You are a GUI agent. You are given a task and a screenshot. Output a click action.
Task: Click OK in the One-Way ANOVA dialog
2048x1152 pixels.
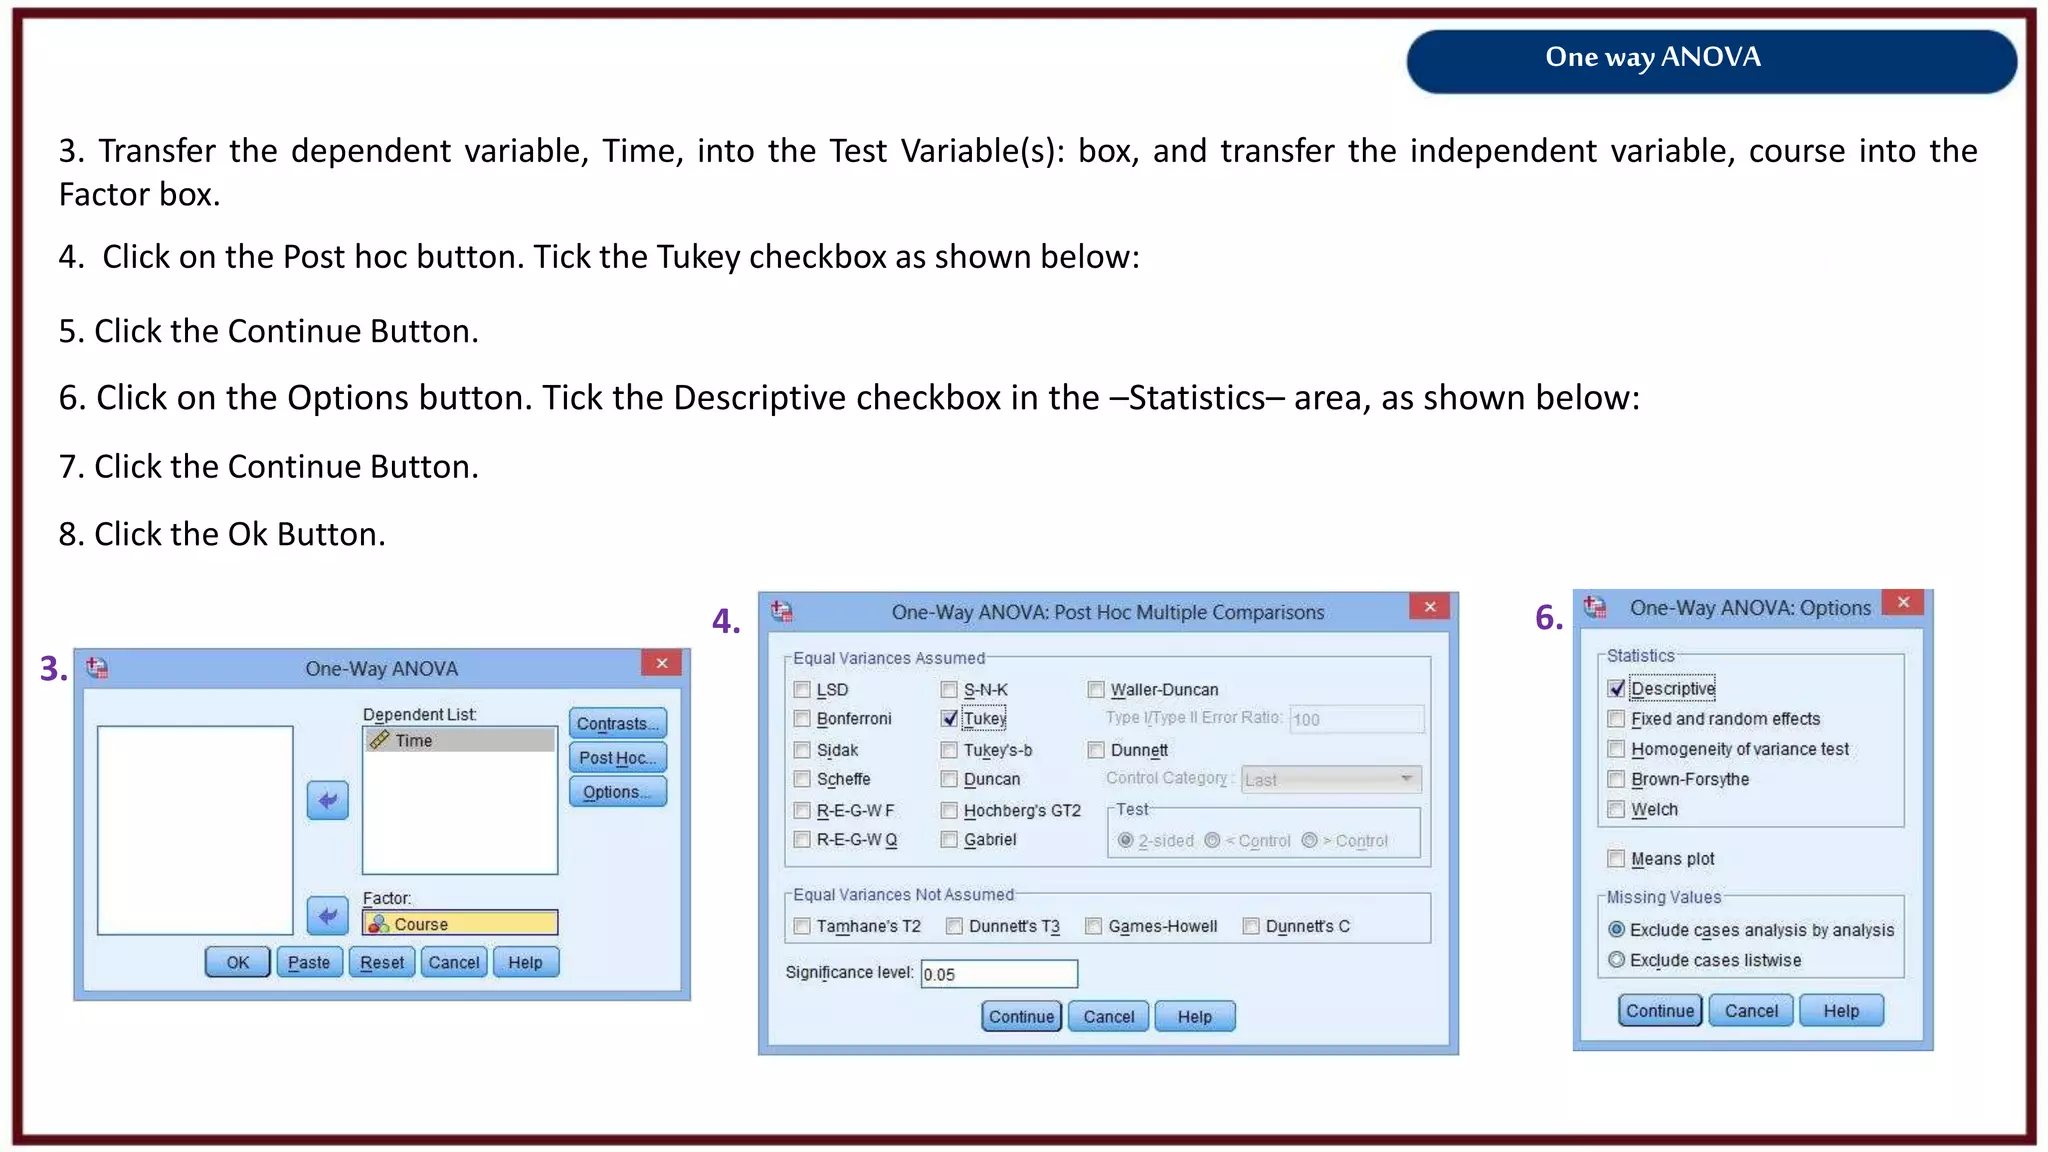237,962
